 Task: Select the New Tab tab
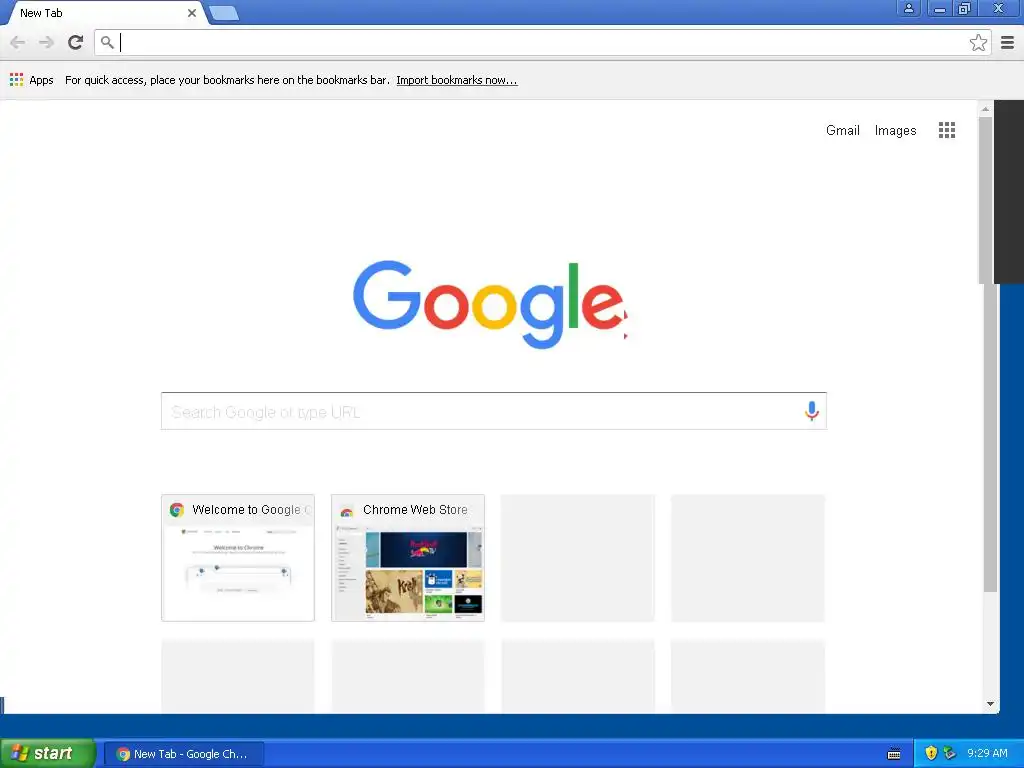click(x=104, y=13)
